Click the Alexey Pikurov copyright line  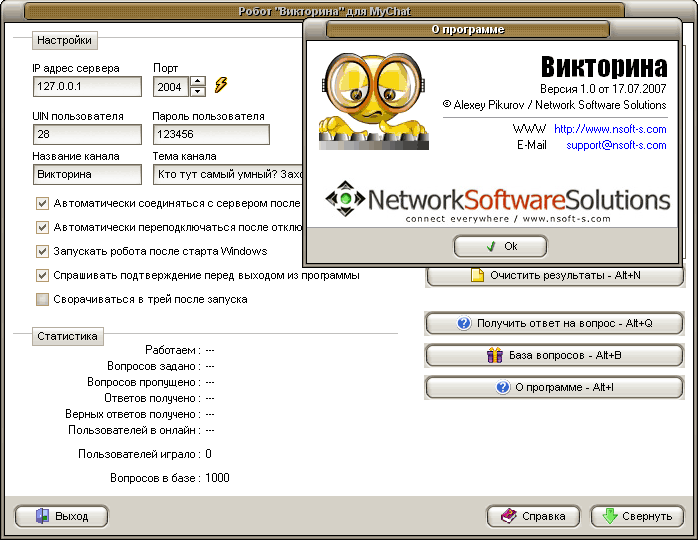point(555,105)
